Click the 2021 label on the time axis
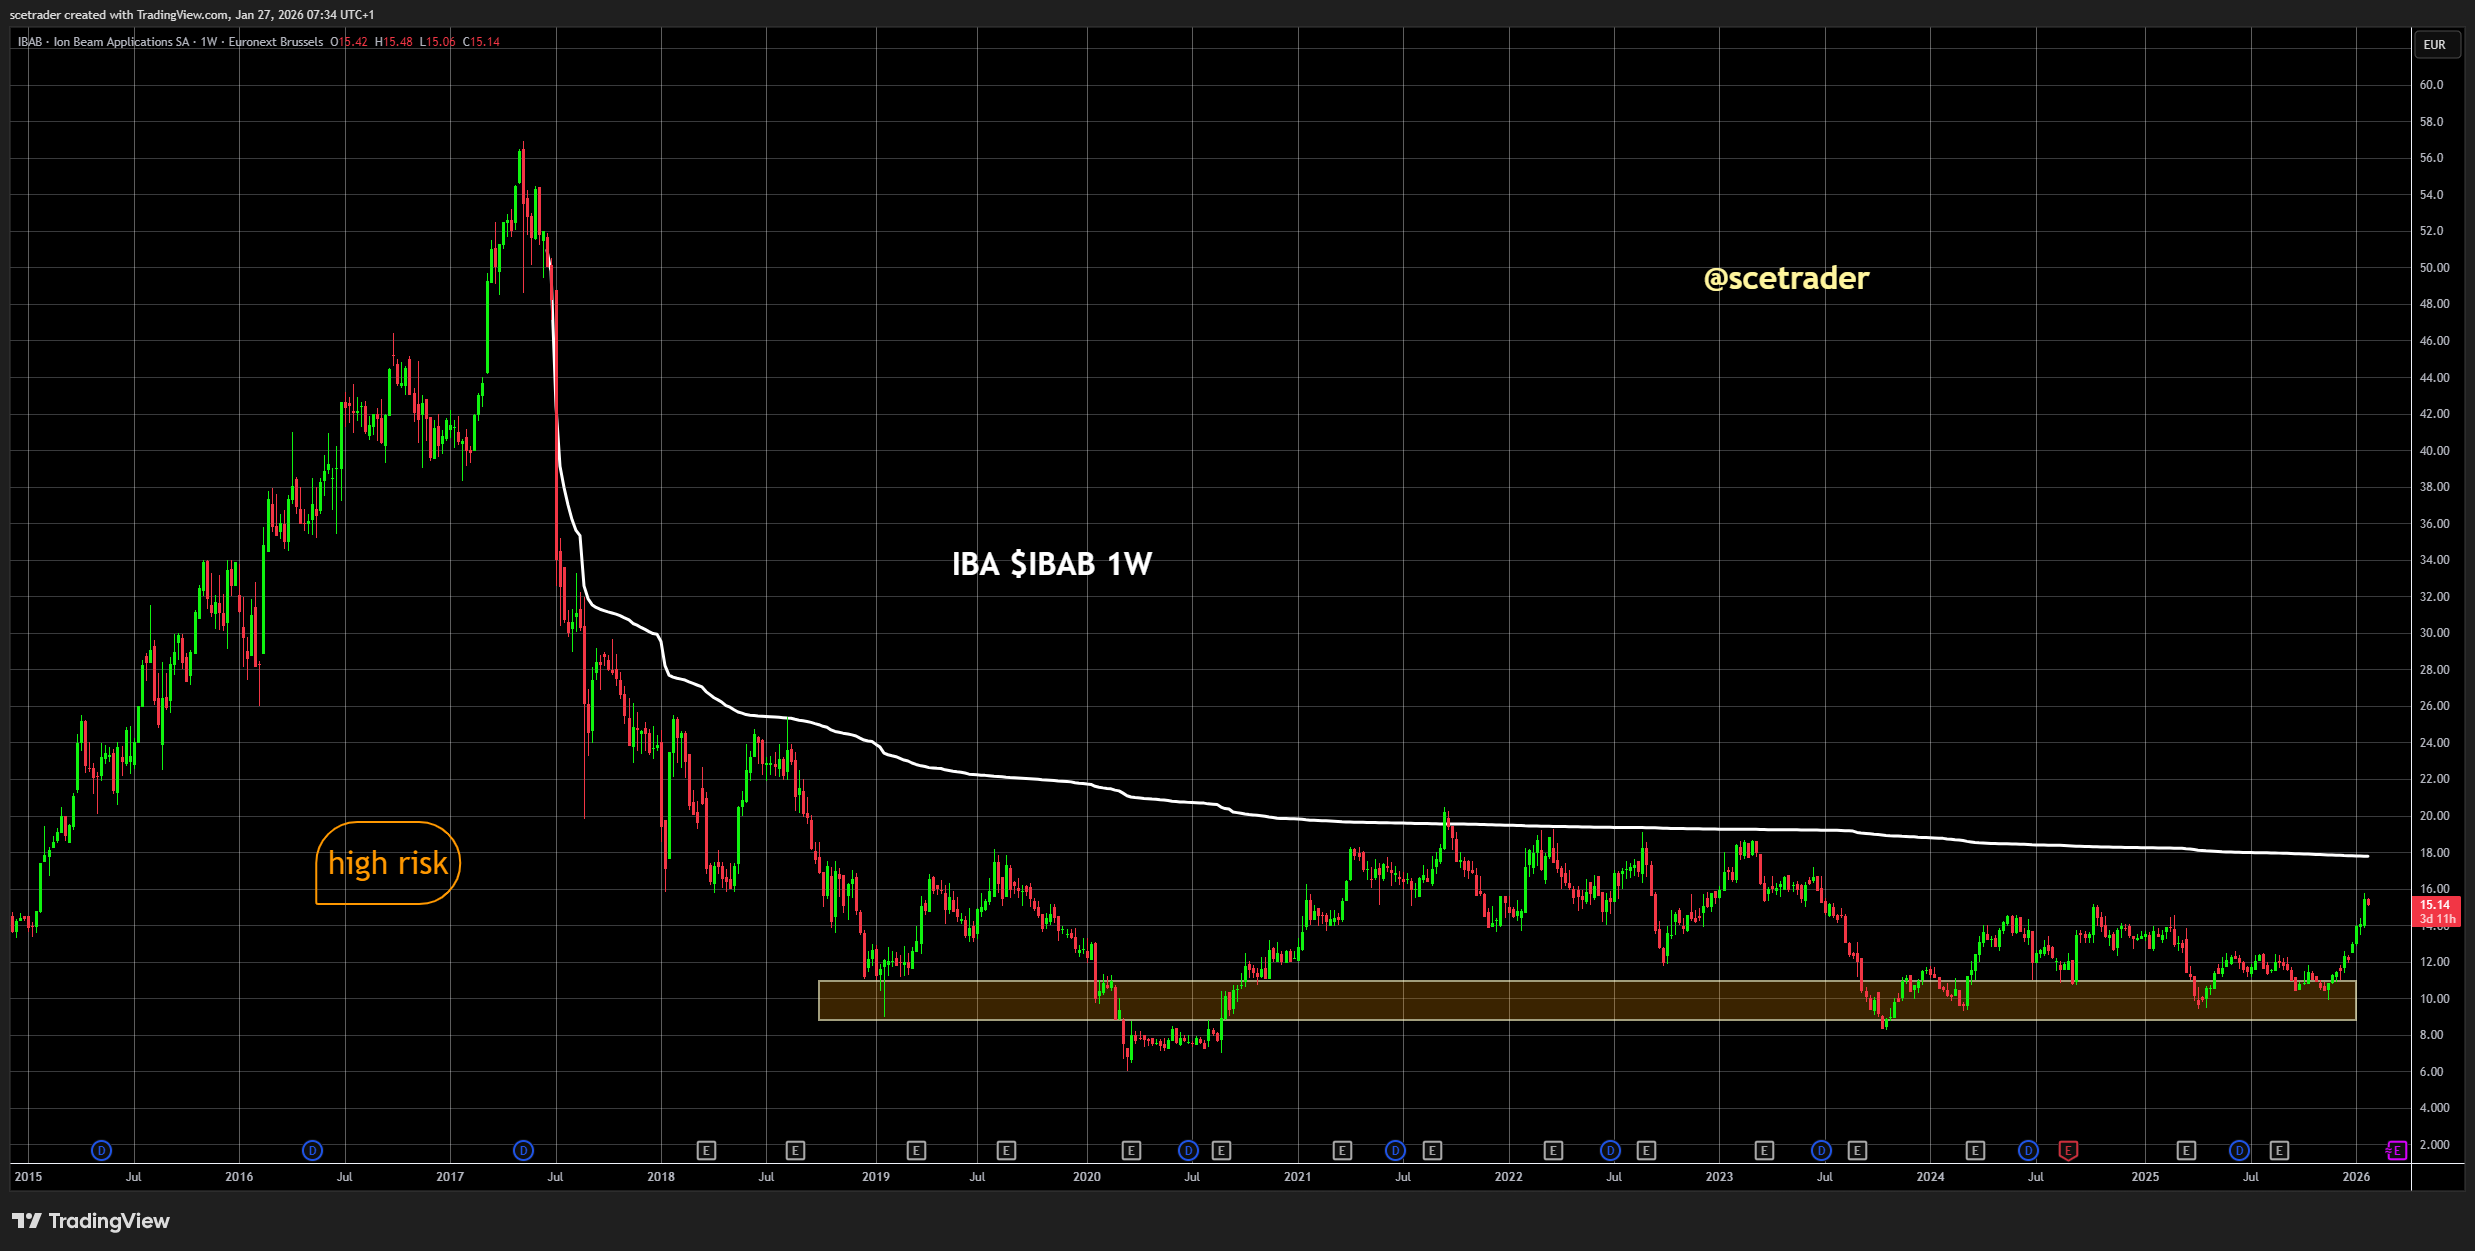2475x1251 pixels. point(1297,1177)
